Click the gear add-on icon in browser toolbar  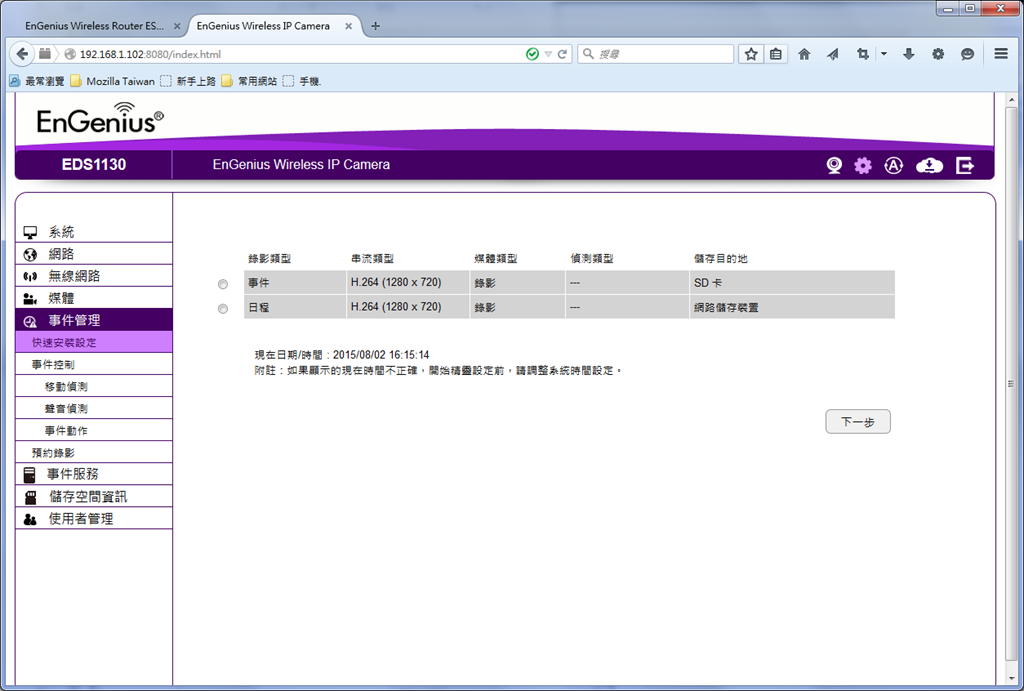click(x=938, y=54)
